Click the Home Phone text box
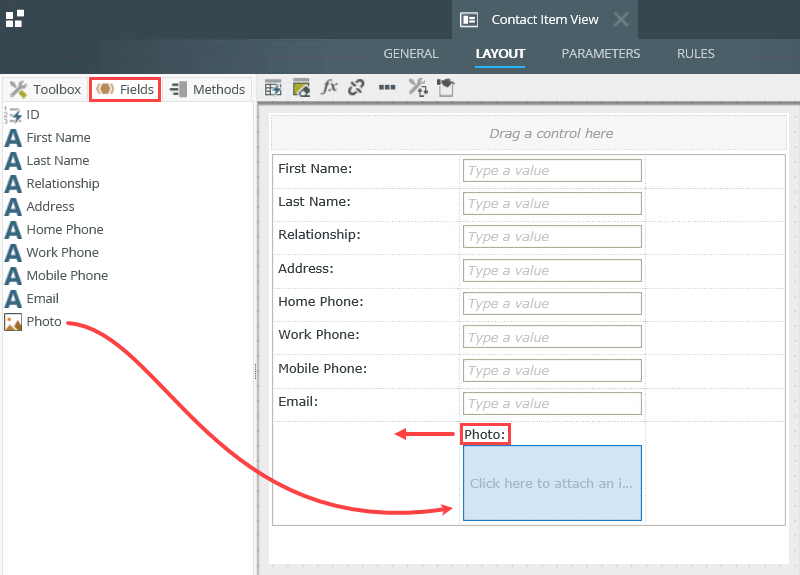This screenshot has height=575, width=800. 552,304
